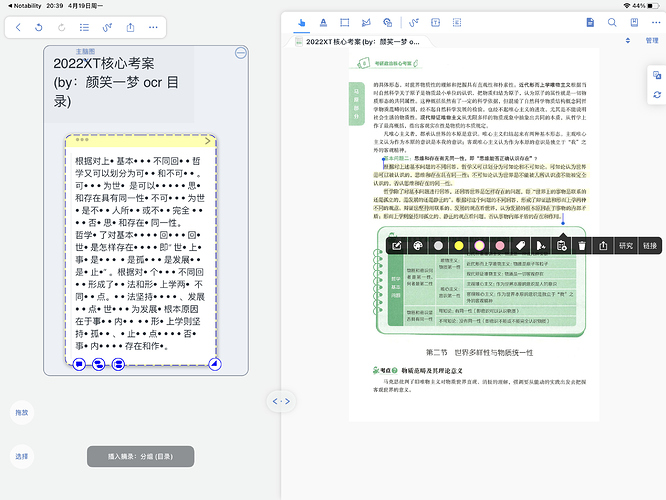Image resolution: width=666 pixels, height=500 pixels.
Task: Delete the highlighted excerpt with trash icon
Action: 581,245
